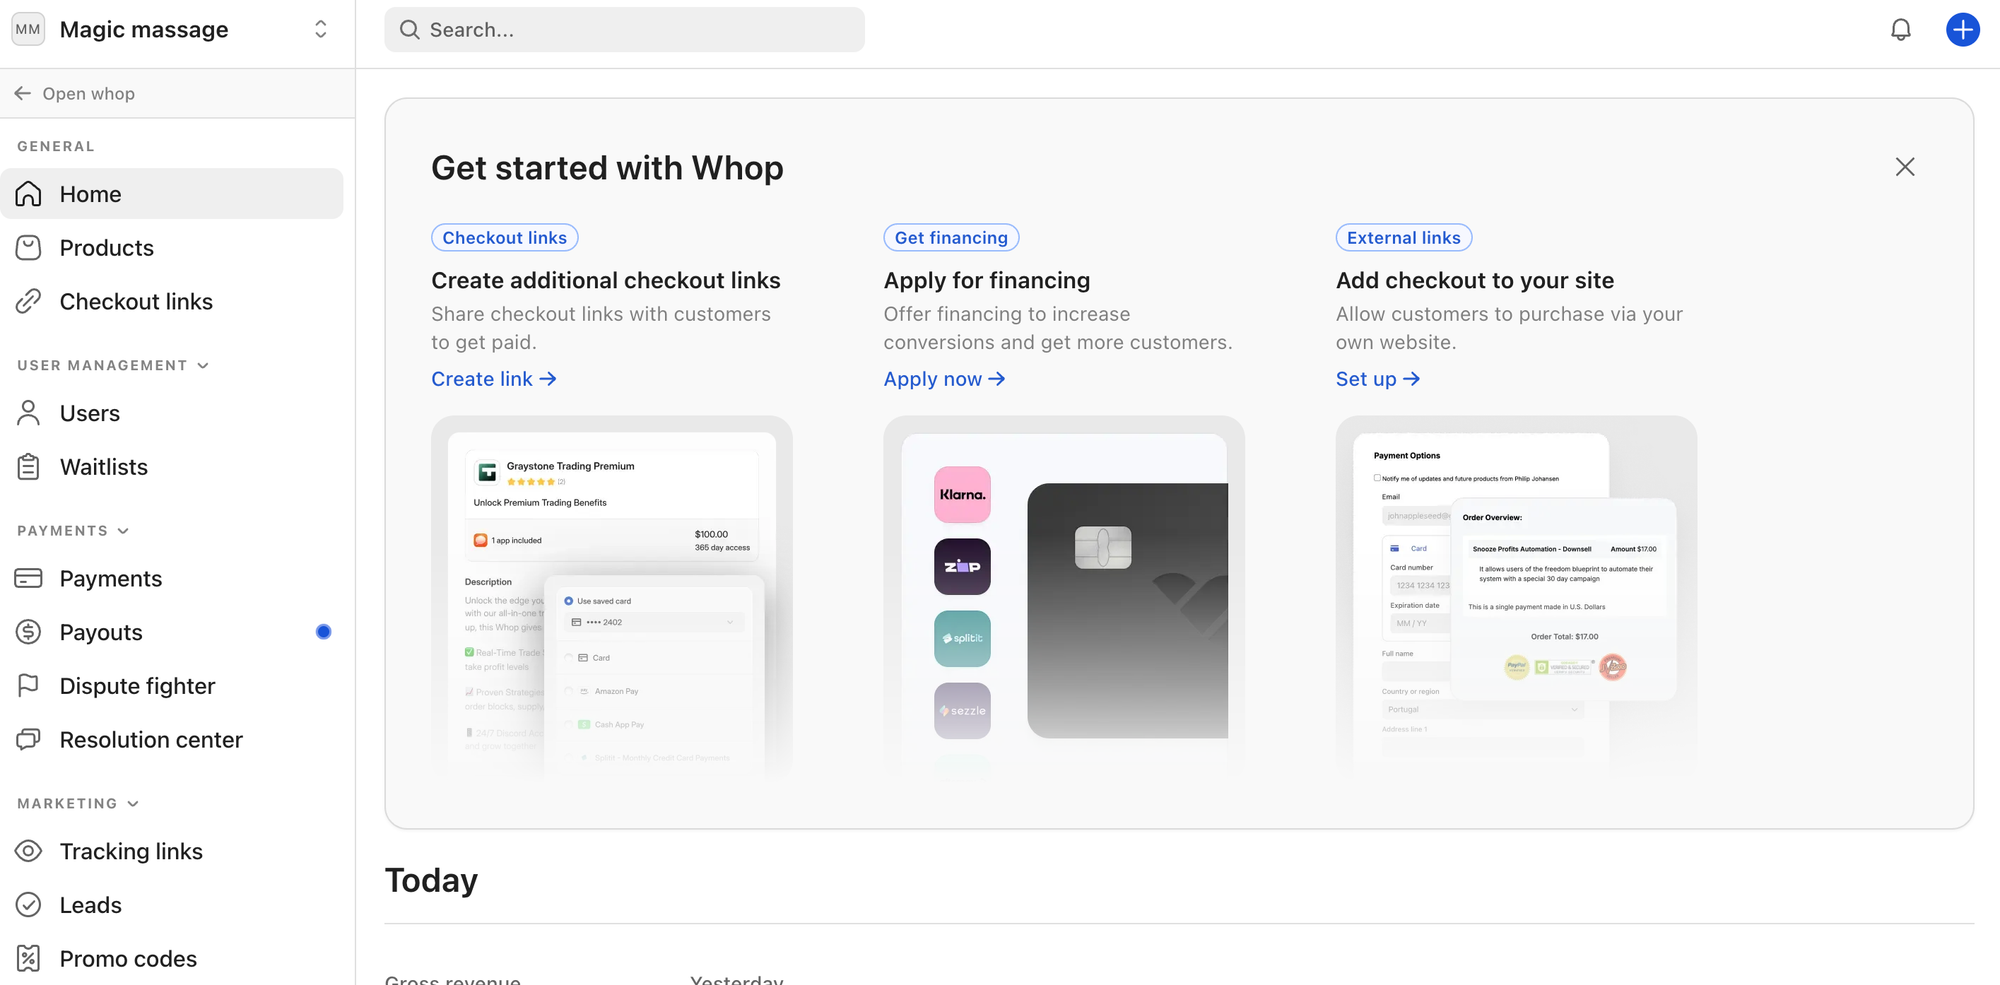Image resolution: width=2000 pixels, height=985 pixels.
Task: Click 'Get started with Whop' title
Action: tap(607, 168)
